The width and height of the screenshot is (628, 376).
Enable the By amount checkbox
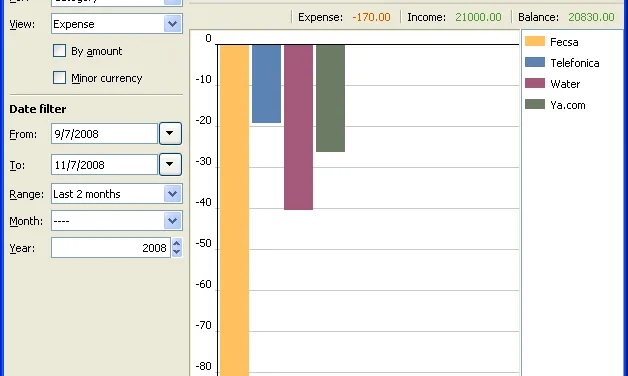59,51
